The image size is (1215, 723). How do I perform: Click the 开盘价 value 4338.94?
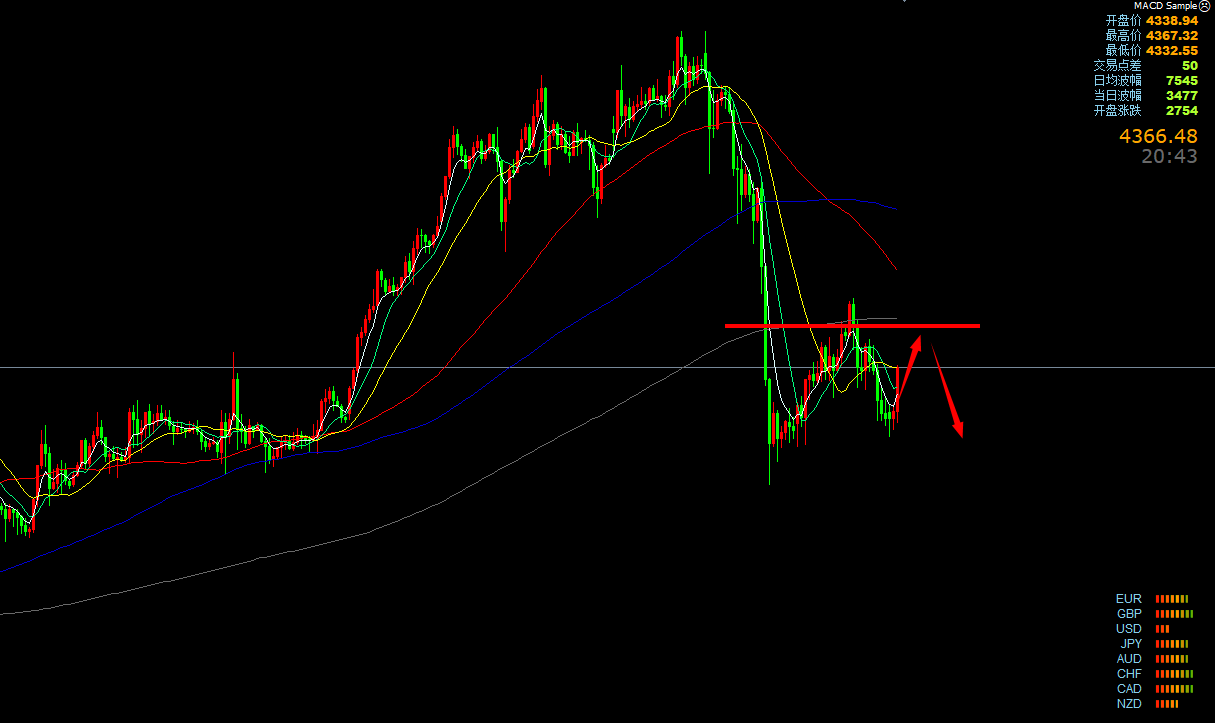(1171, 20)
